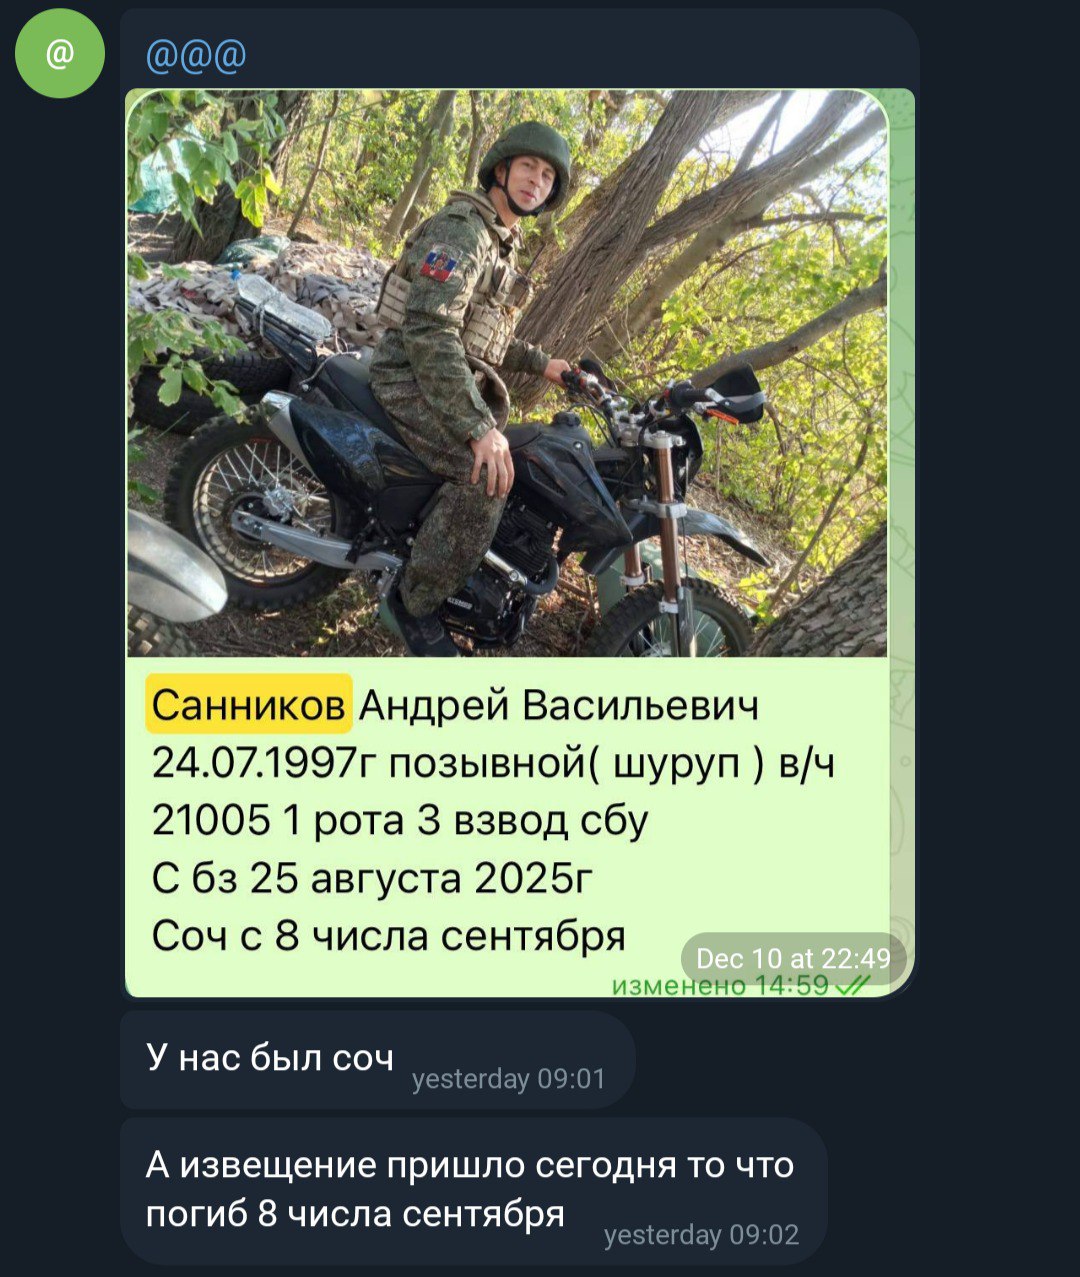
Task: Open the soldier on motorcycle photo
Action: (507, 373)
